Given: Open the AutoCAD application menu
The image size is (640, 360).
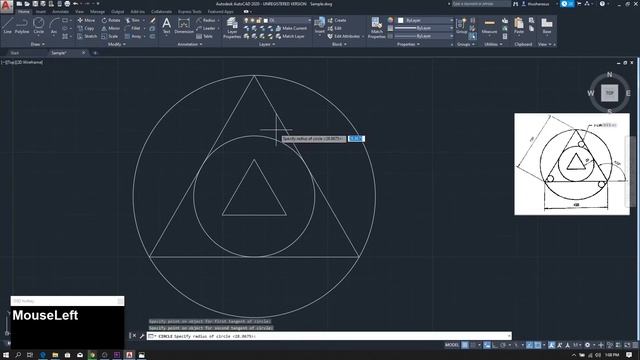Looking at the screenshot, I should click(6, 6).
